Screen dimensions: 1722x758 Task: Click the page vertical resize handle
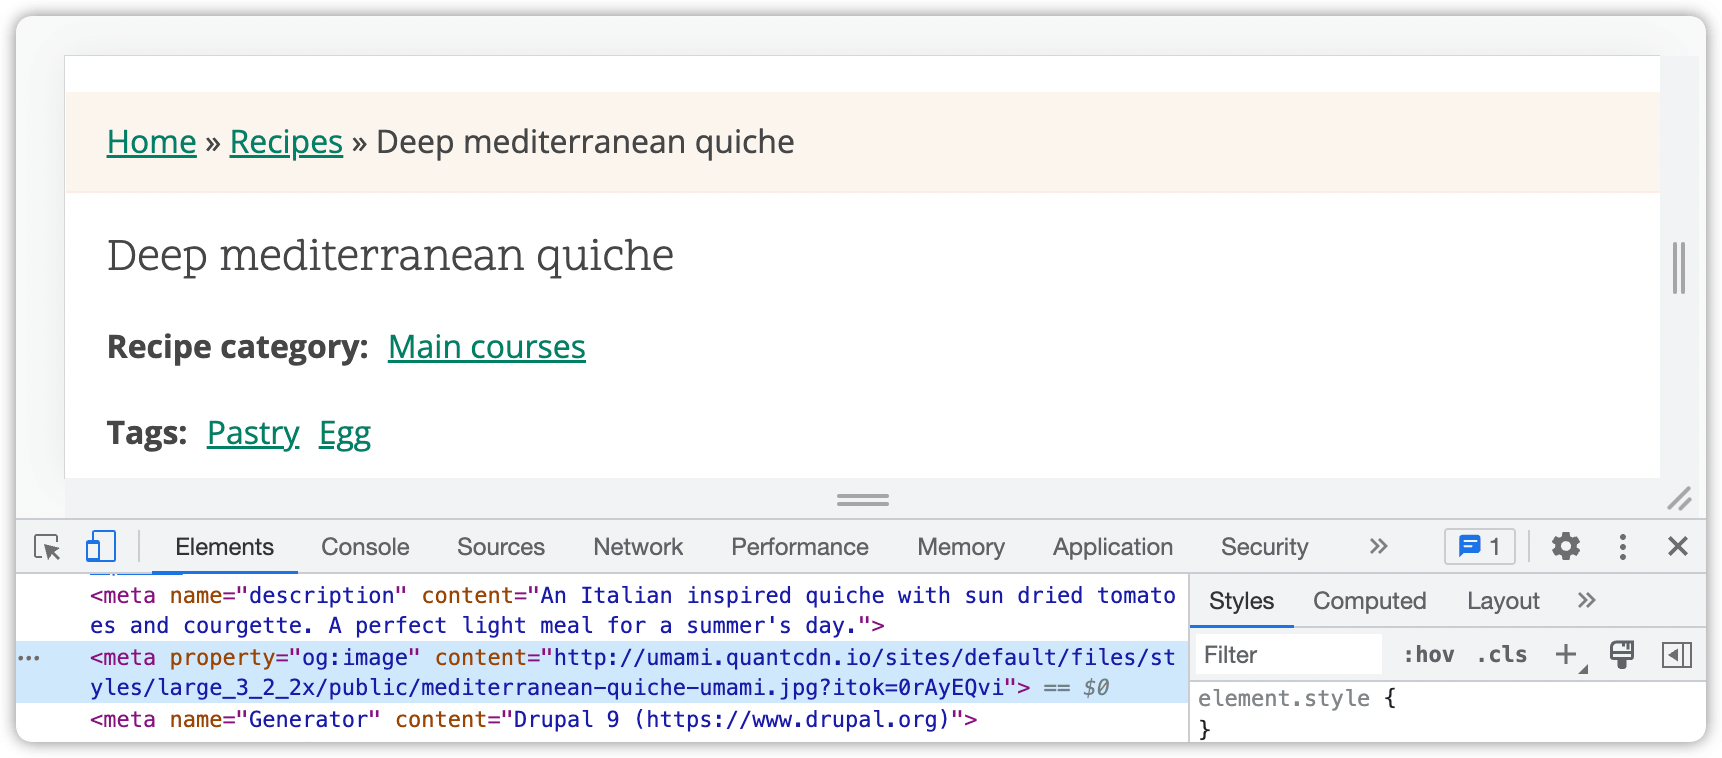click(1679, 268)
